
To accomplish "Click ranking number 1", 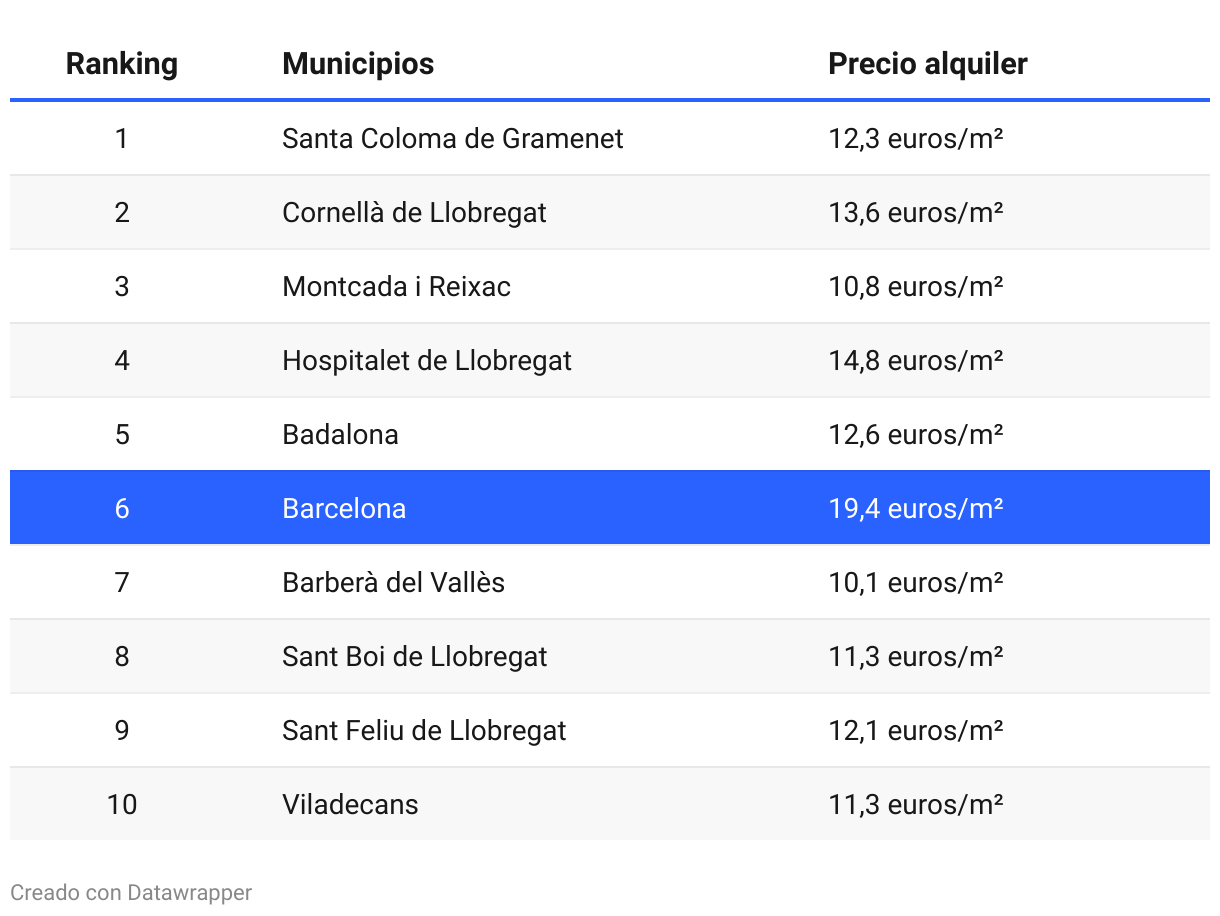I will [x=122, y=138].
